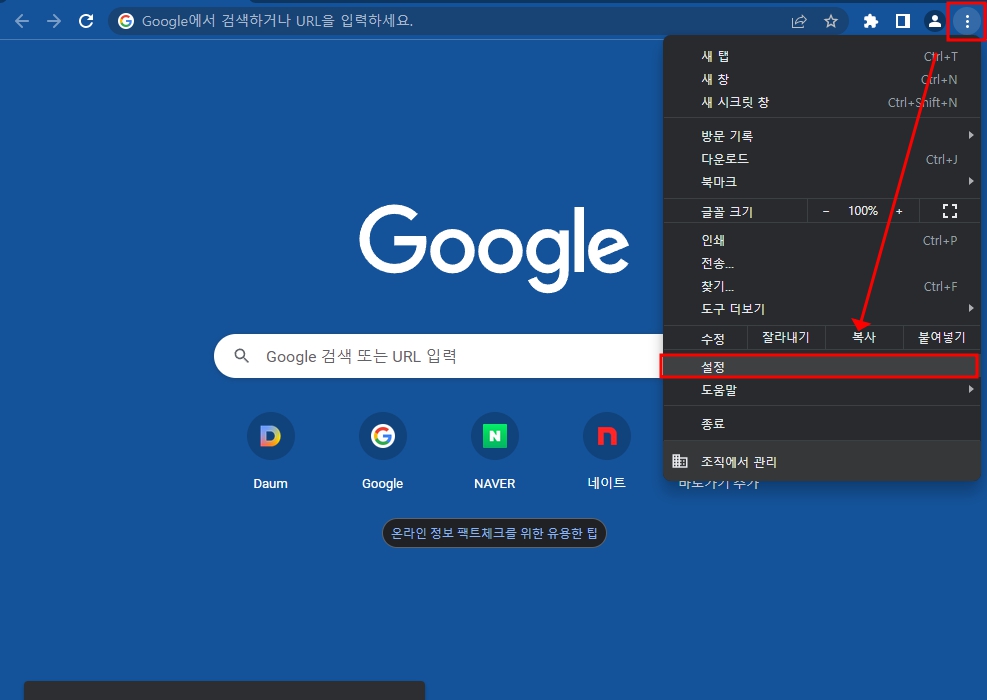Click the 잘라내기 button
The width and height of the screenshot is (987, 700).
point(786,337)
